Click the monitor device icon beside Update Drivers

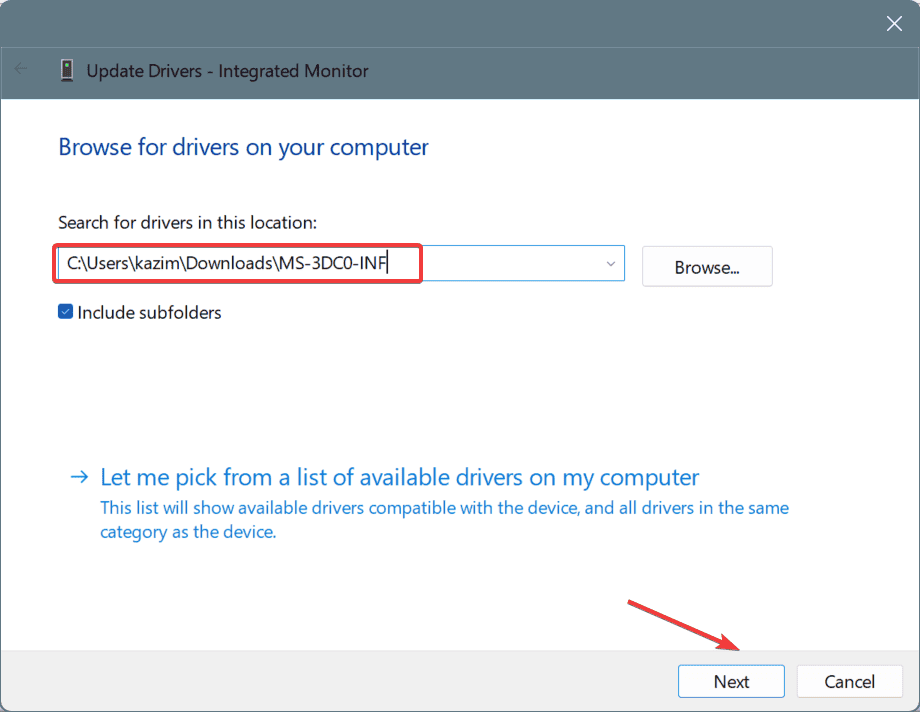[67, 70]
